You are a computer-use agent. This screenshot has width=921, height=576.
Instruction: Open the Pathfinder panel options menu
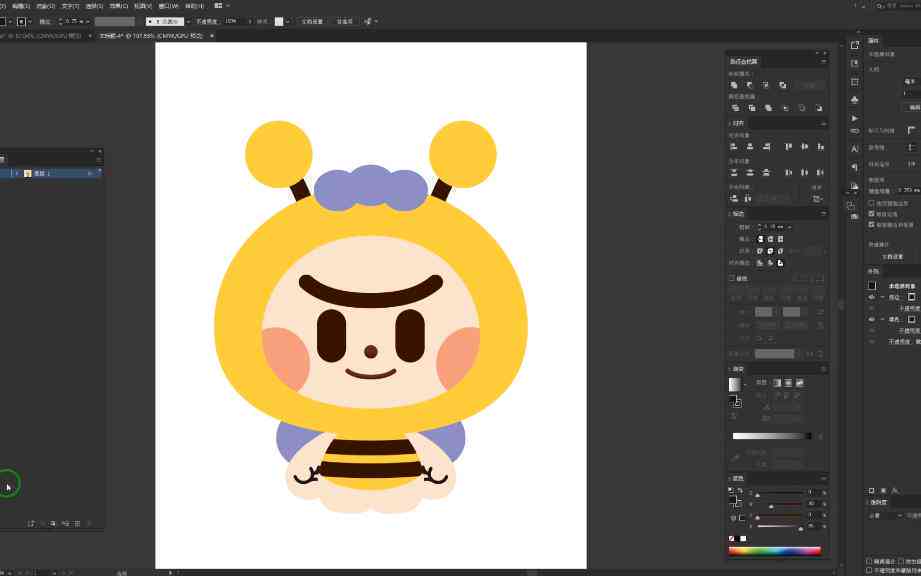(823, 61)
